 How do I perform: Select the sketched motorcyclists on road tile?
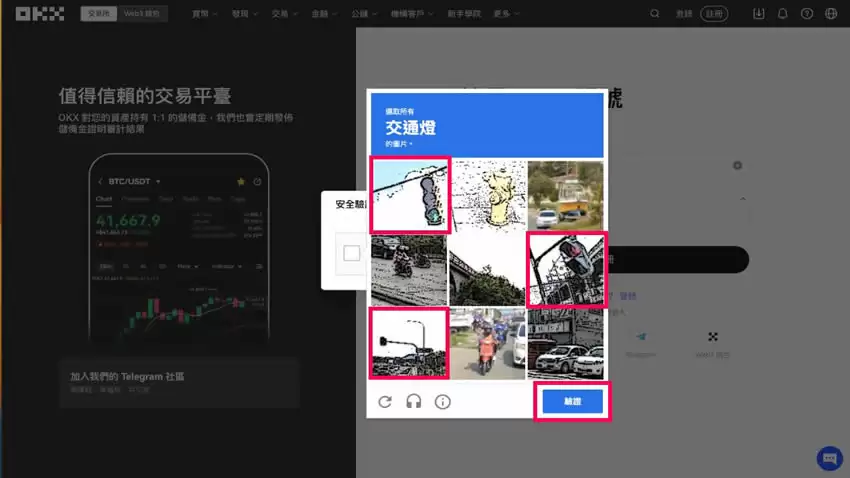click(409, 270)
